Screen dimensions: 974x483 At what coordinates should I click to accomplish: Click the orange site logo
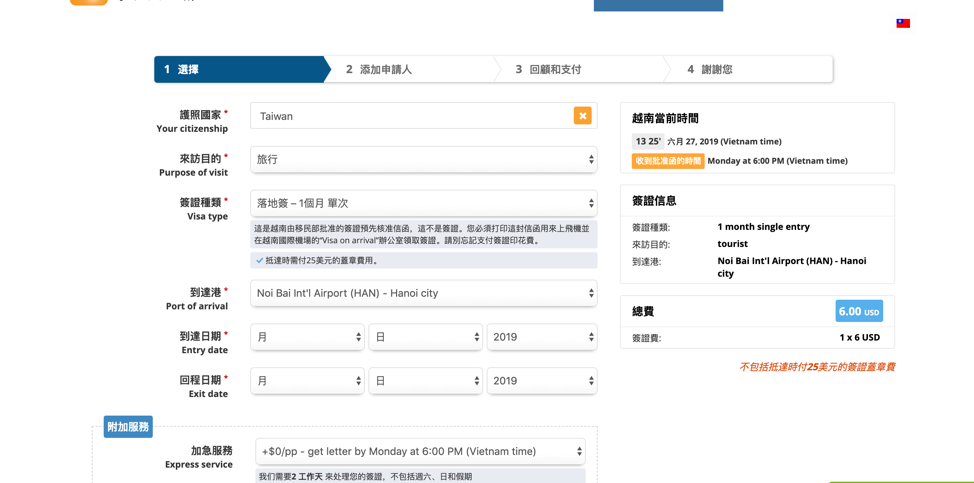[x=88, y=3]
